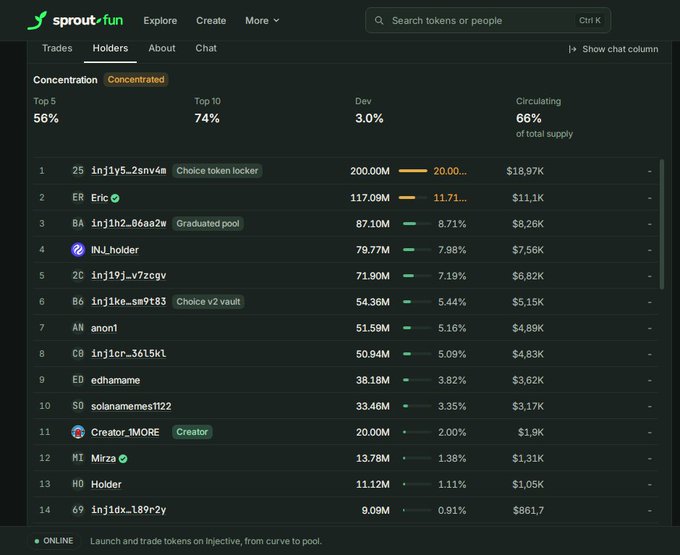Open holder inj1ke…sm9t83

pyautogui.click(x=128, y=301)
